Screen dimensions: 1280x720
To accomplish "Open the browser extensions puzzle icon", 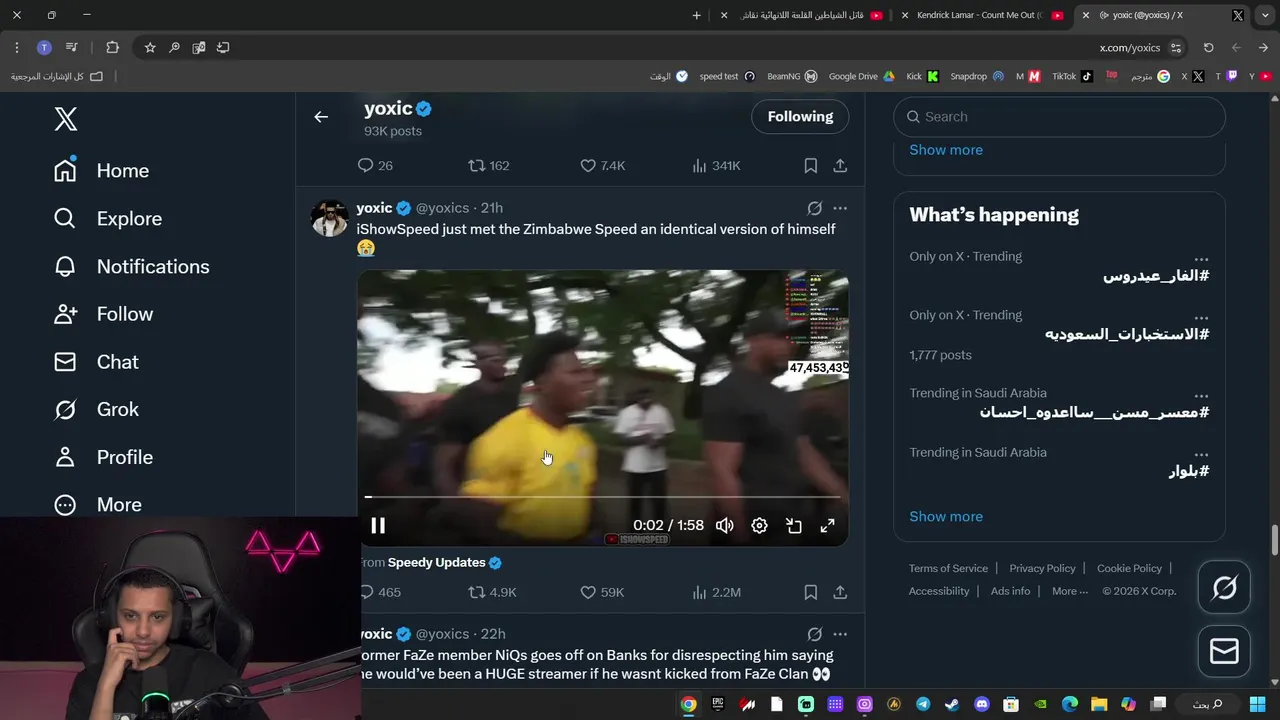I will point(112,47).
